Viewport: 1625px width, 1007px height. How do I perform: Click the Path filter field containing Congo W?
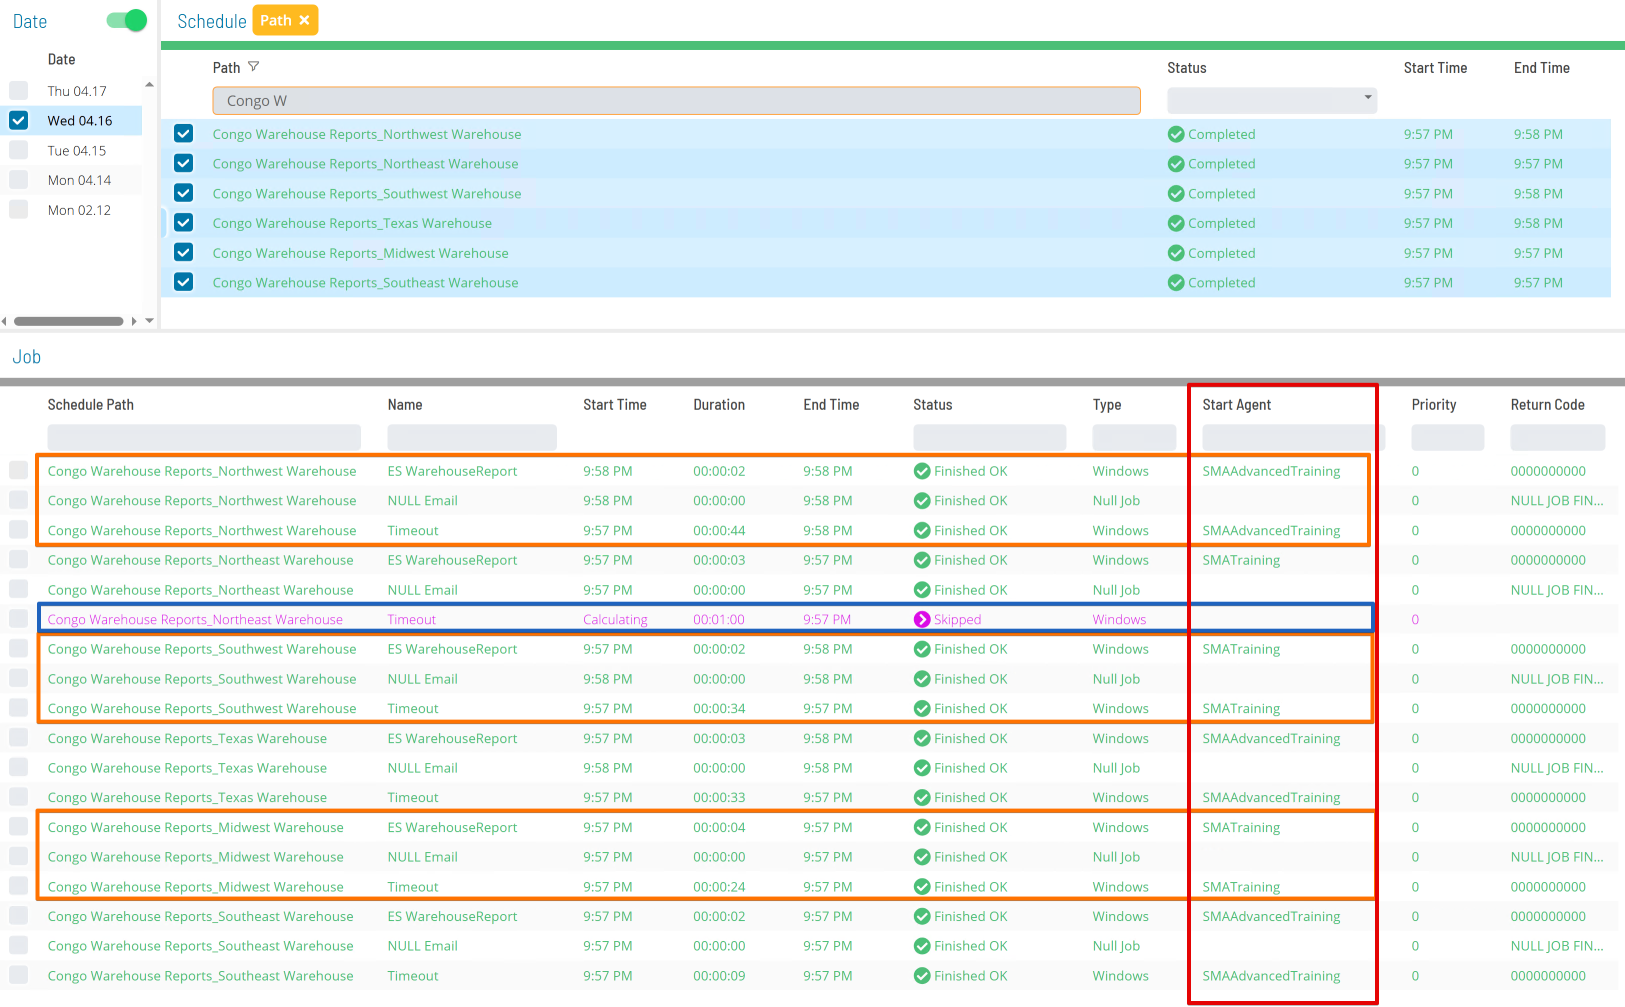pyautogui.click(x=676, y=100)
